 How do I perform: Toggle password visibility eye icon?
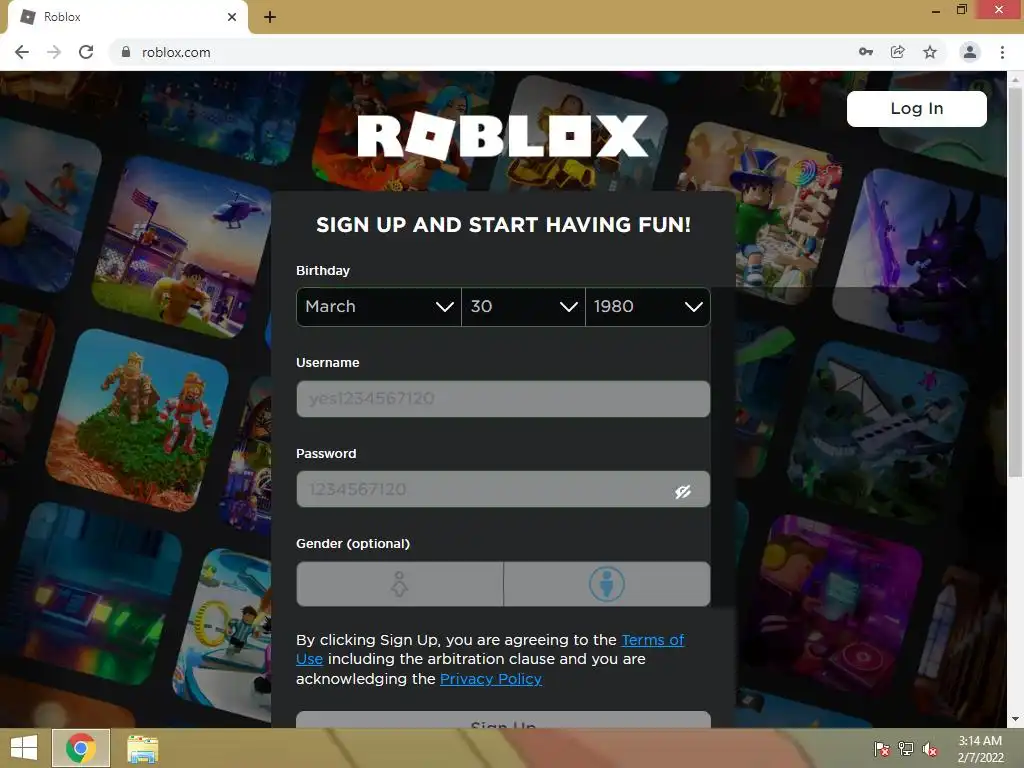tap(683, 491)
